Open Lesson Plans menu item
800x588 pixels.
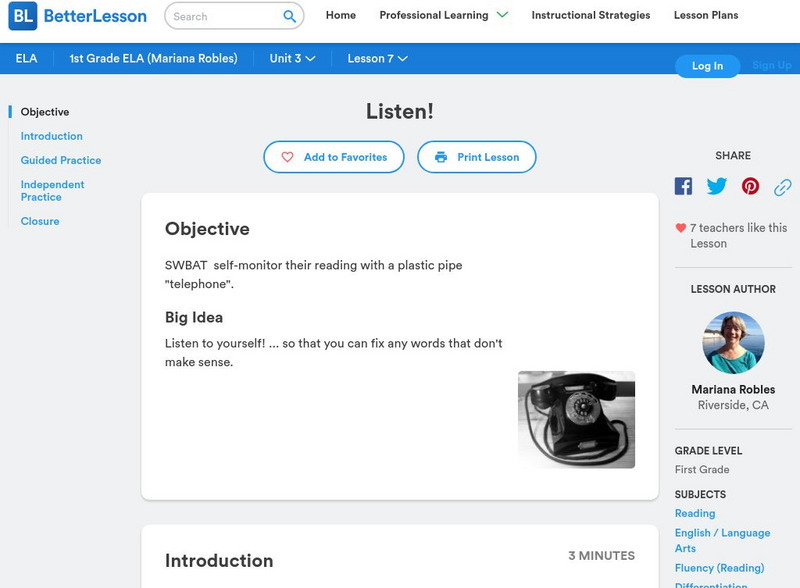pyautogui.click(x=706, y=15)
